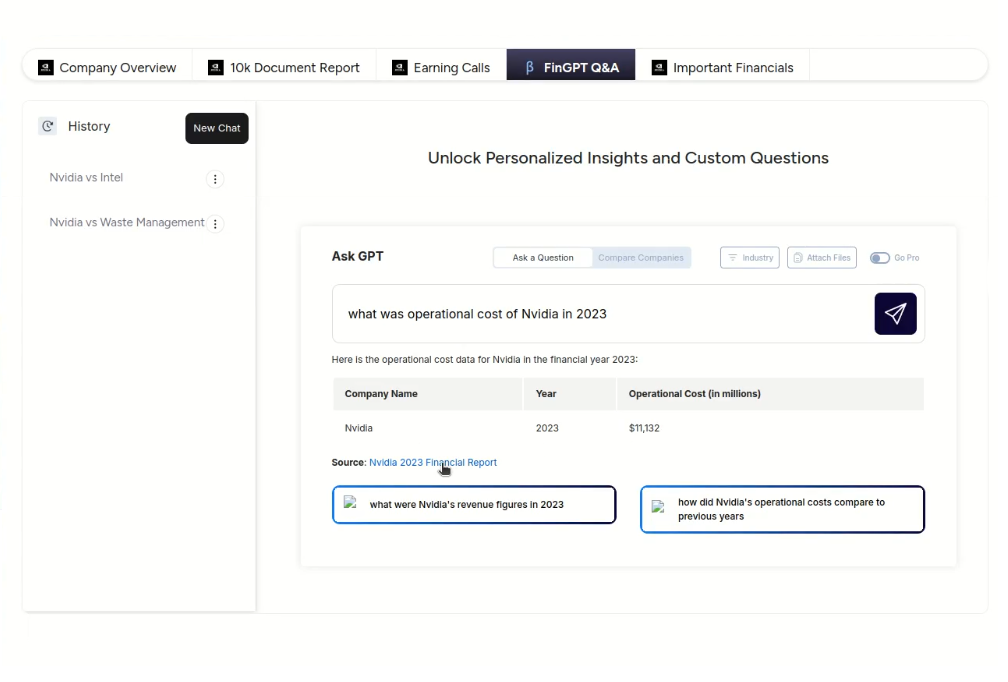The image size is (1008, 682).
Task: Send the question with the paper plane button
Action: pos(896,314)
